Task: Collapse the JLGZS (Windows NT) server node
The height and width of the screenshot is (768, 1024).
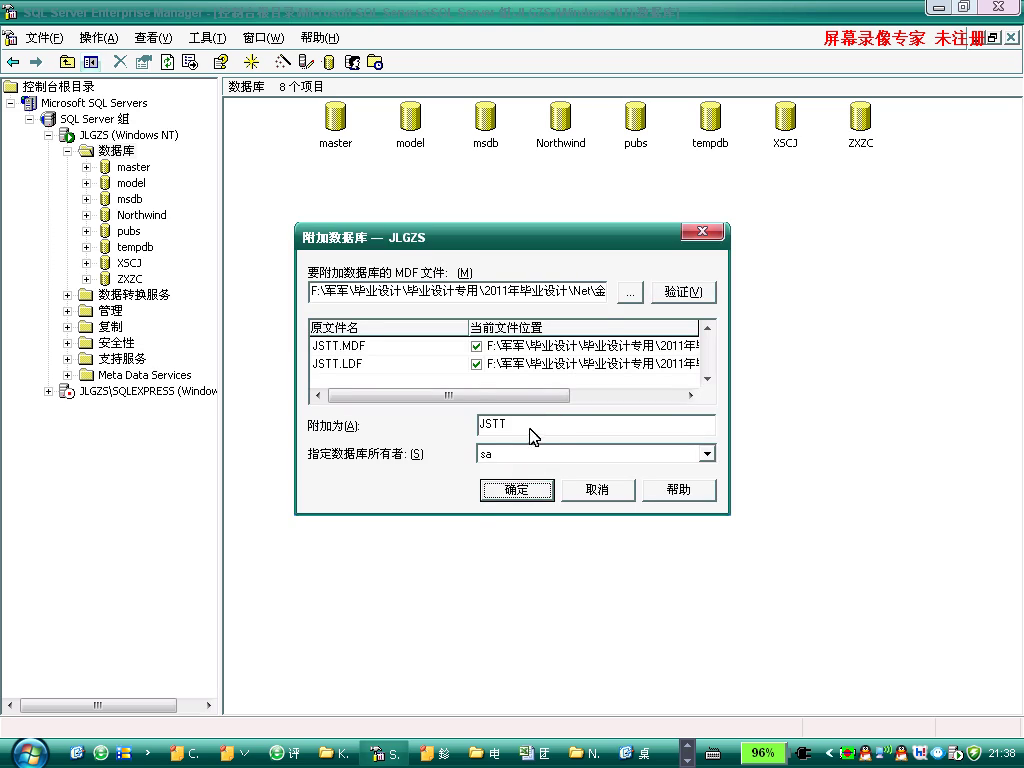Action: tap(48, 135)
